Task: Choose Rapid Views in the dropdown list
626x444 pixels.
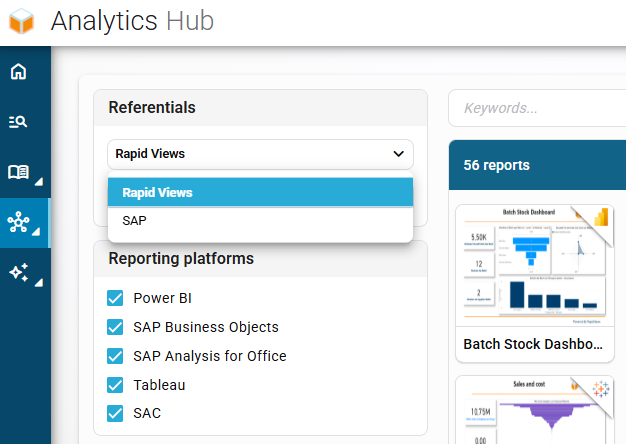Action: pyautogui.click(x=260, y=192)
